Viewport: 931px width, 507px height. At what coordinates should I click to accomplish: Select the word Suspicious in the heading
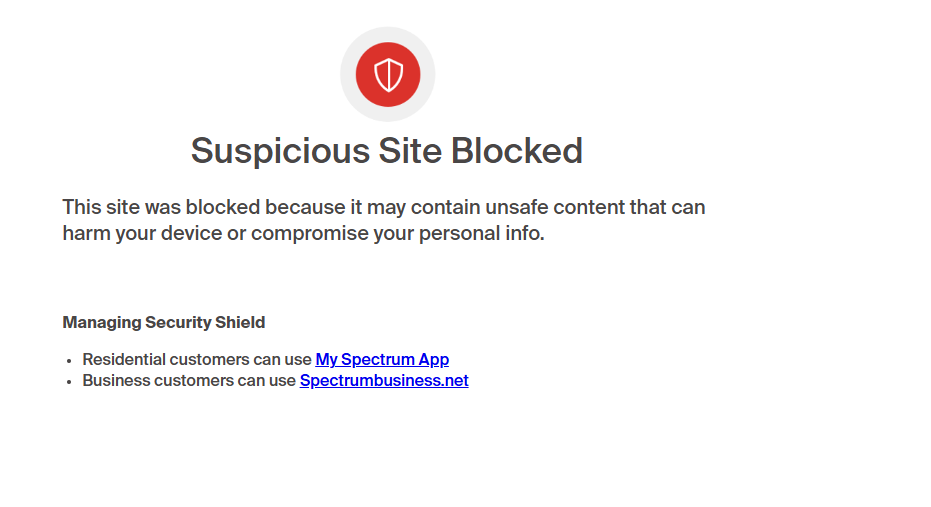pos(280,151)
